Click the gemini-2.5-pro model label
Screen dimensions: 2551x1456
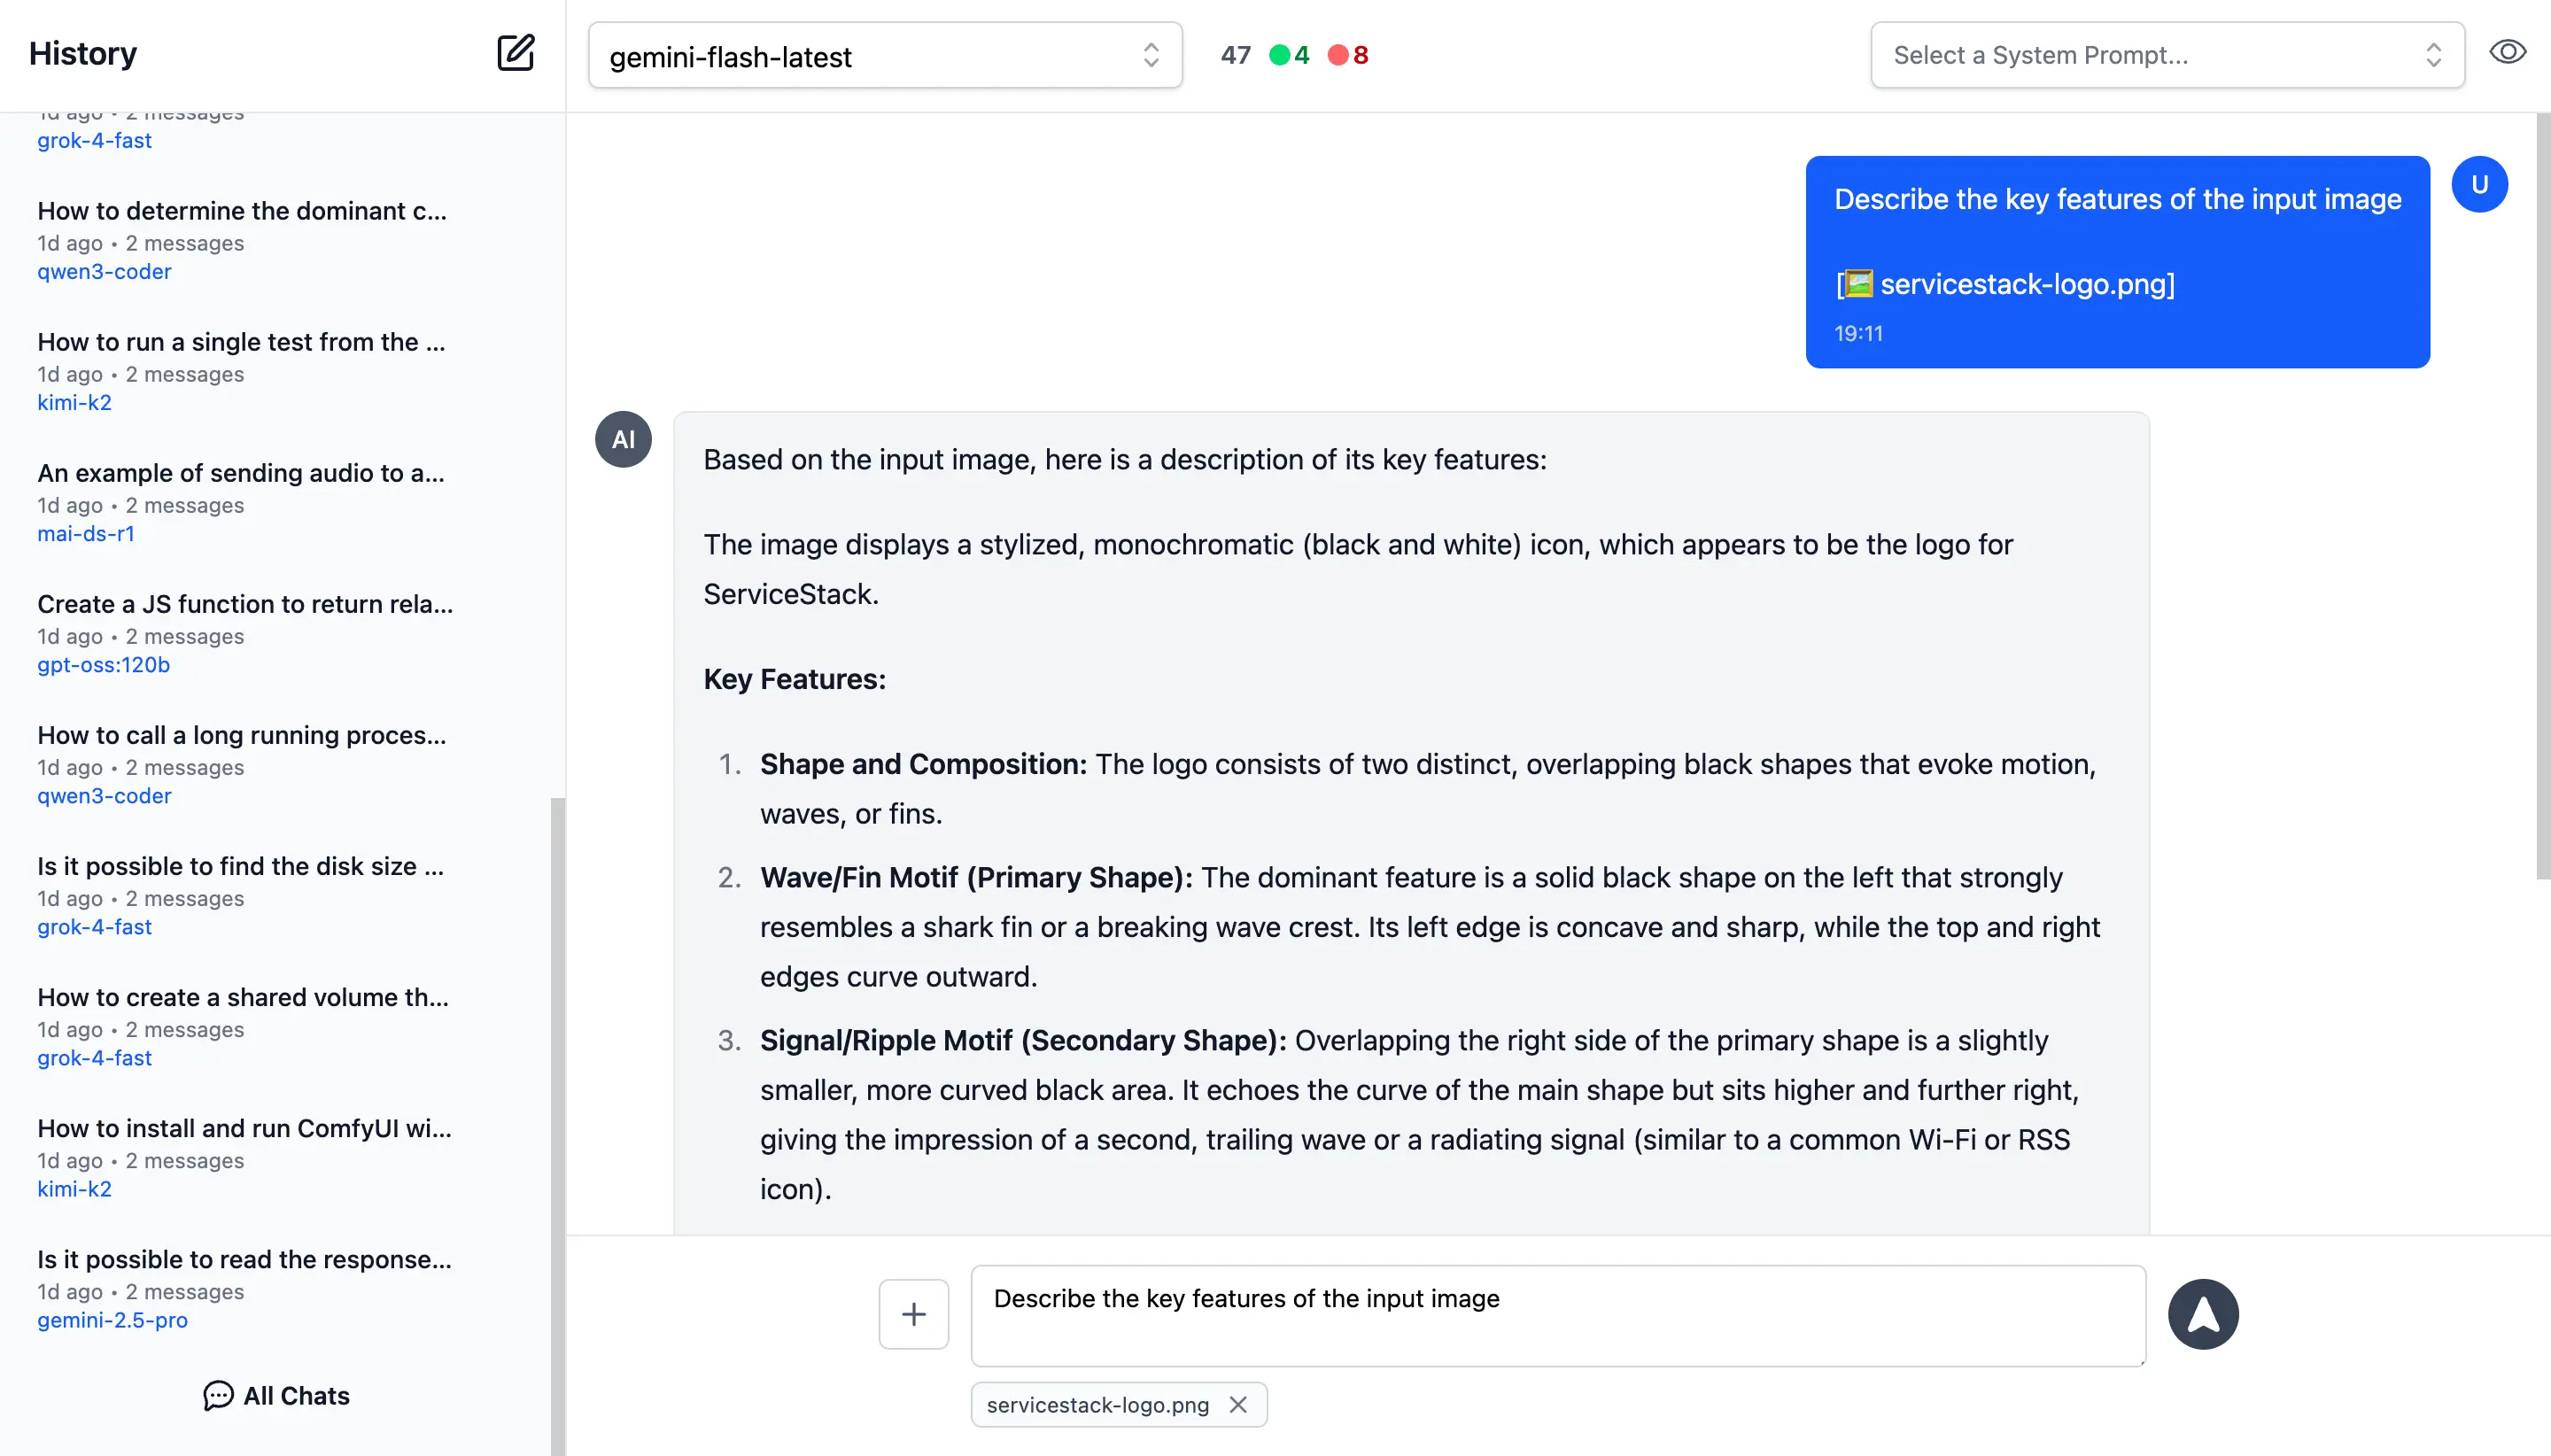coord(112,1320)
